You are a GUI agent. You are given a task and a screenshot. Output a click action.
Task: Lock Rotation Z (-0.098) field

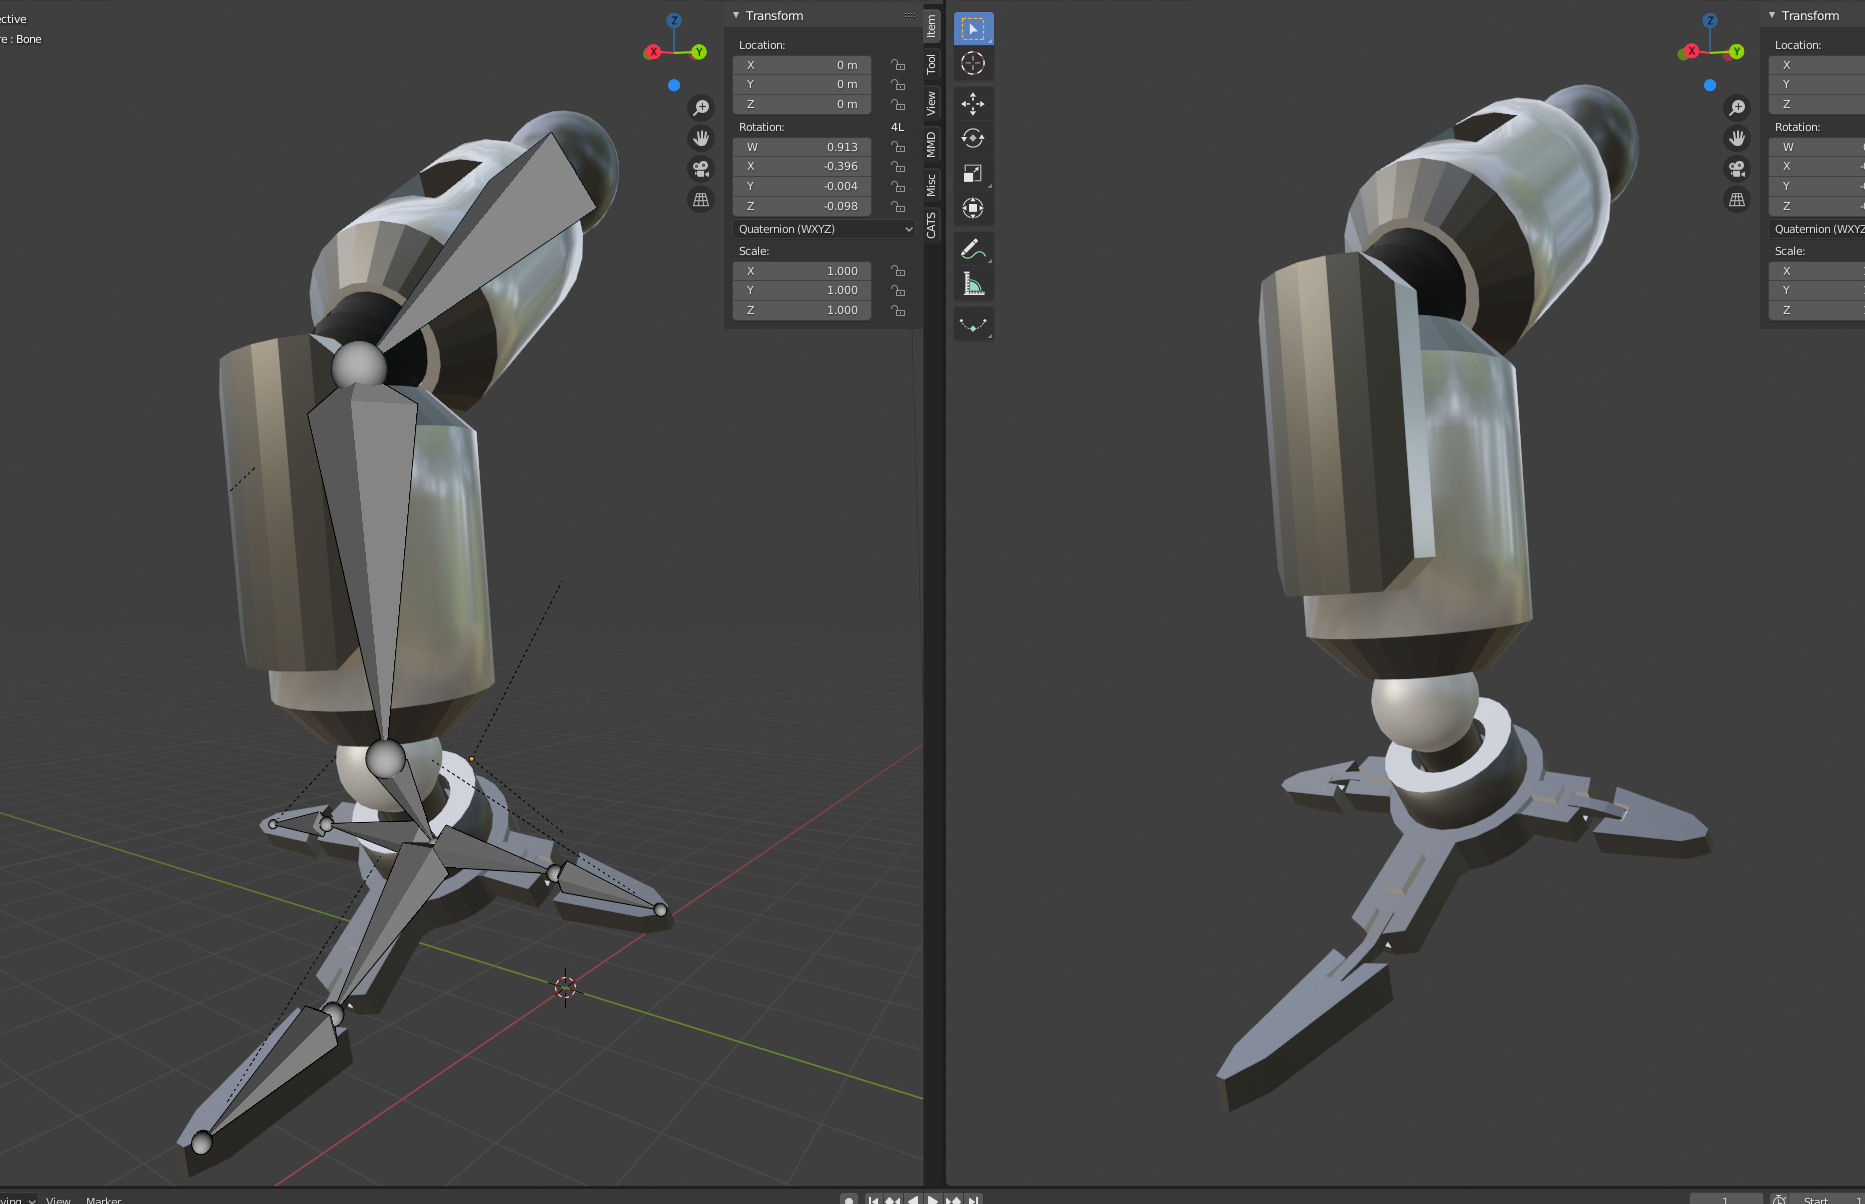click(898, 206)
